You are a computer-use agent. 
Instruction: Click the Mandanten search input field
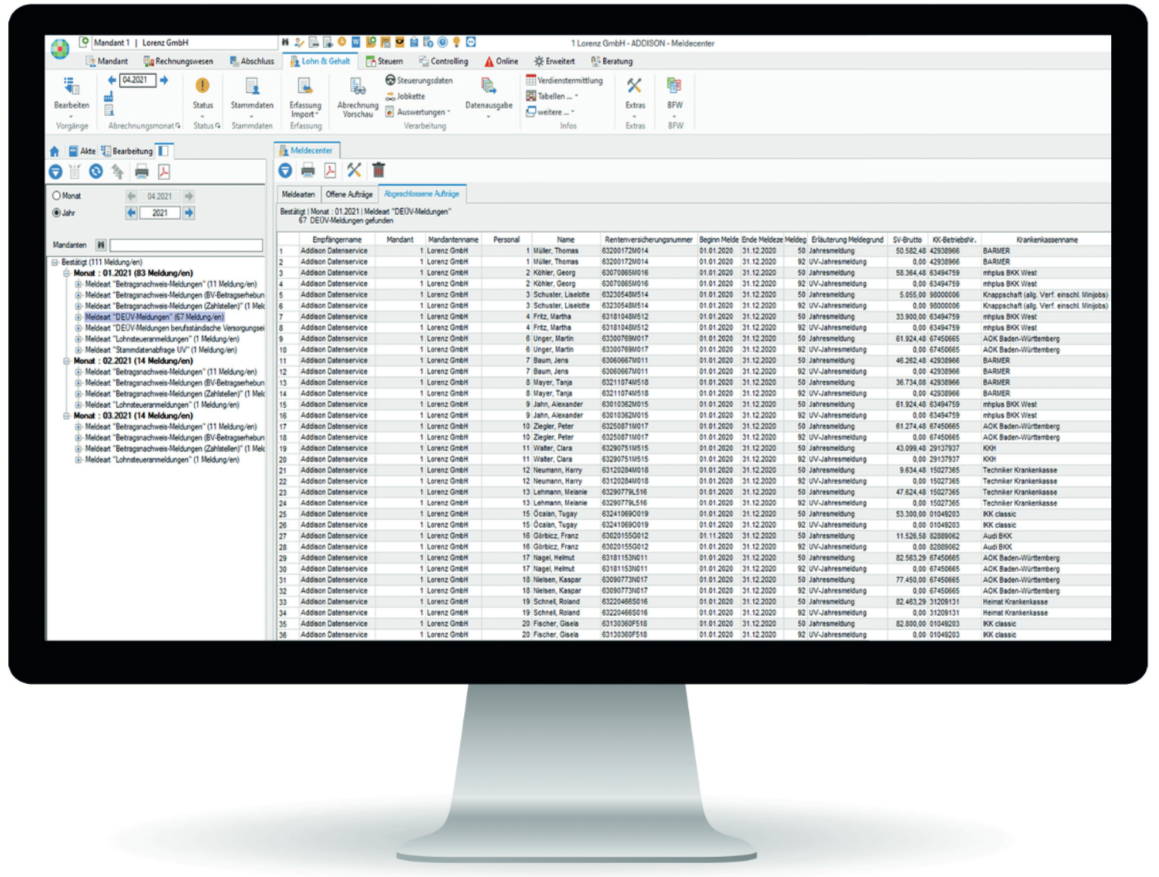click(x=186, y=245)
